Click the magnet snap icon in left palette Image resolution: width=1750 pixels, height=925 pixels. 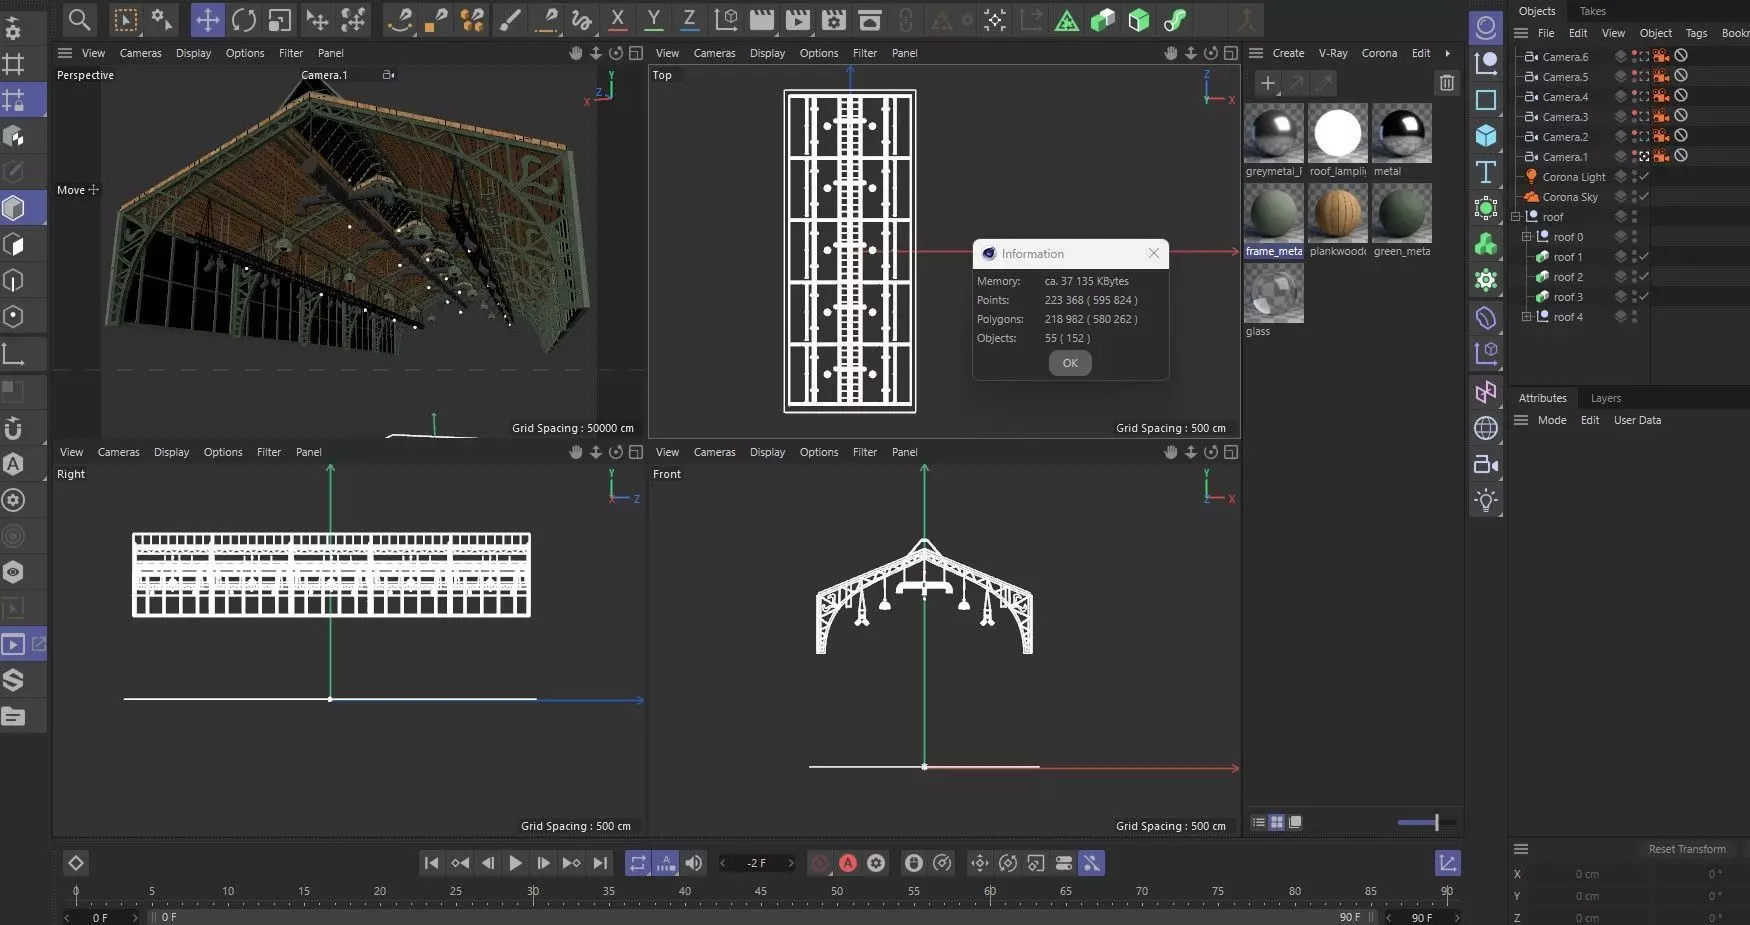click(x=13, y=428)
